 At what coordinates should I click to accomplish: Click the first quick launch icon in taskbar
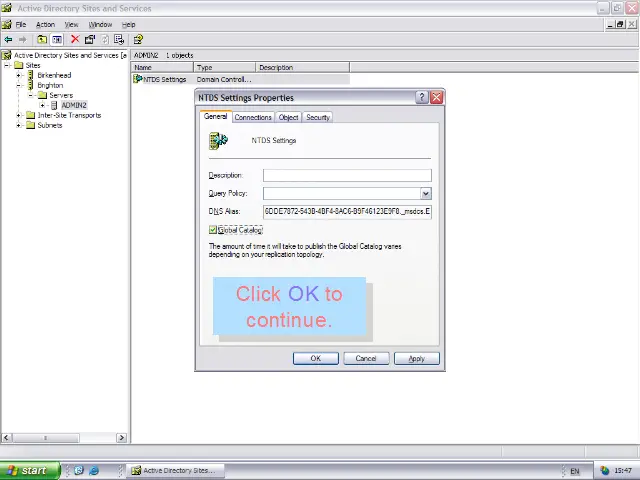pos(79,470)
